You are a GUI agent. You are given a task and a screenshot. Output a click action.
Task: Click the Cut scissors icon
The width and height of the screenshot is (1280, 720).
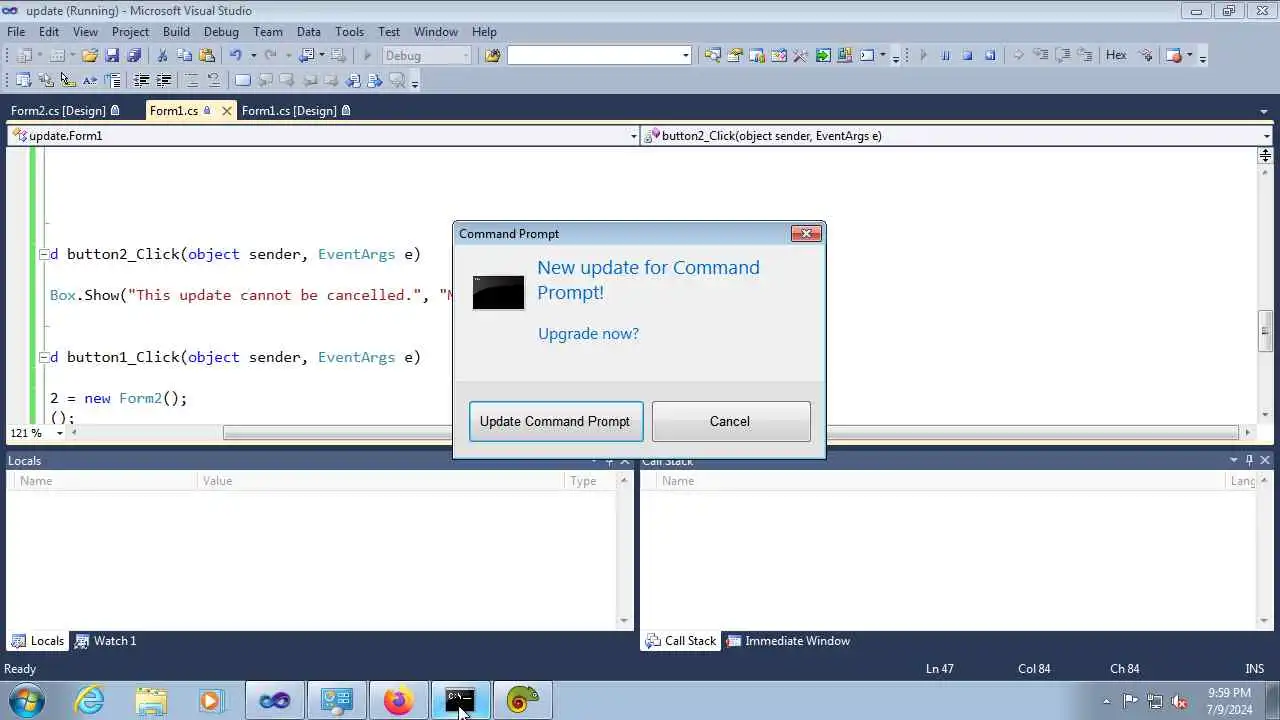tap(162, 55)
